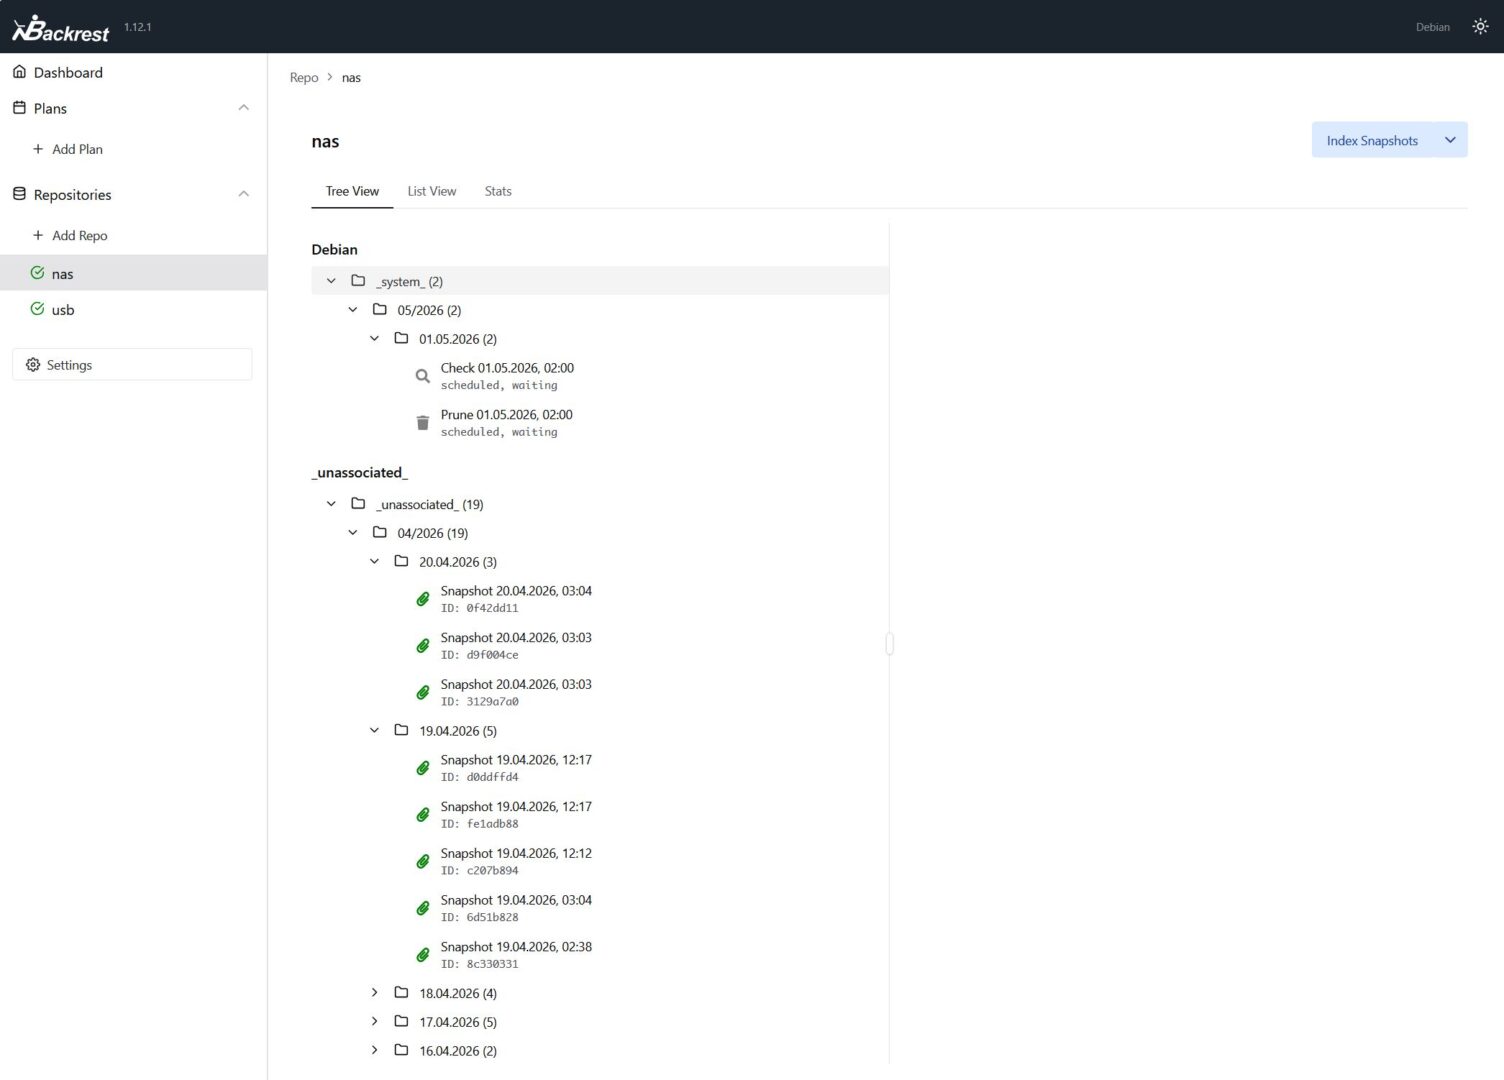This screenshot has height=1080, width=1504.
Task: Collapse the 19.04.2026 folder
Action: [374, 731]
